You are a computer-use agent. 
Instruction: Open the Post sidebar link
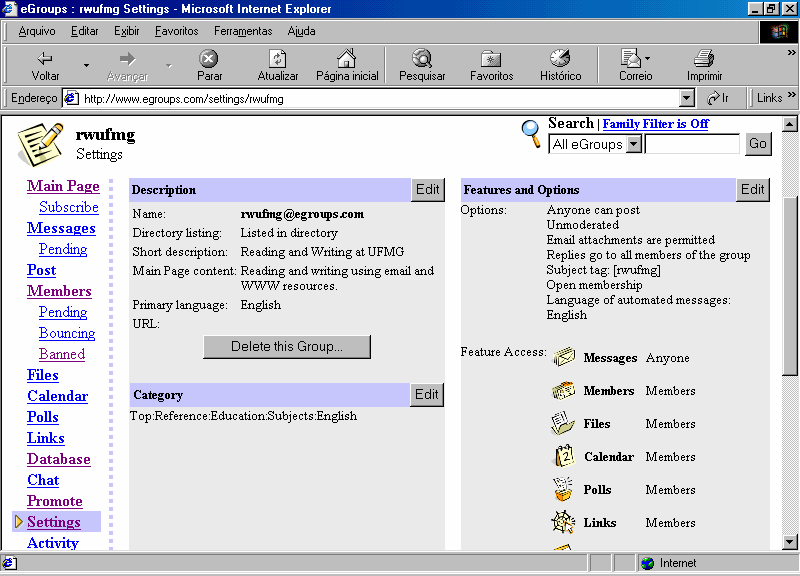point(41,270)
